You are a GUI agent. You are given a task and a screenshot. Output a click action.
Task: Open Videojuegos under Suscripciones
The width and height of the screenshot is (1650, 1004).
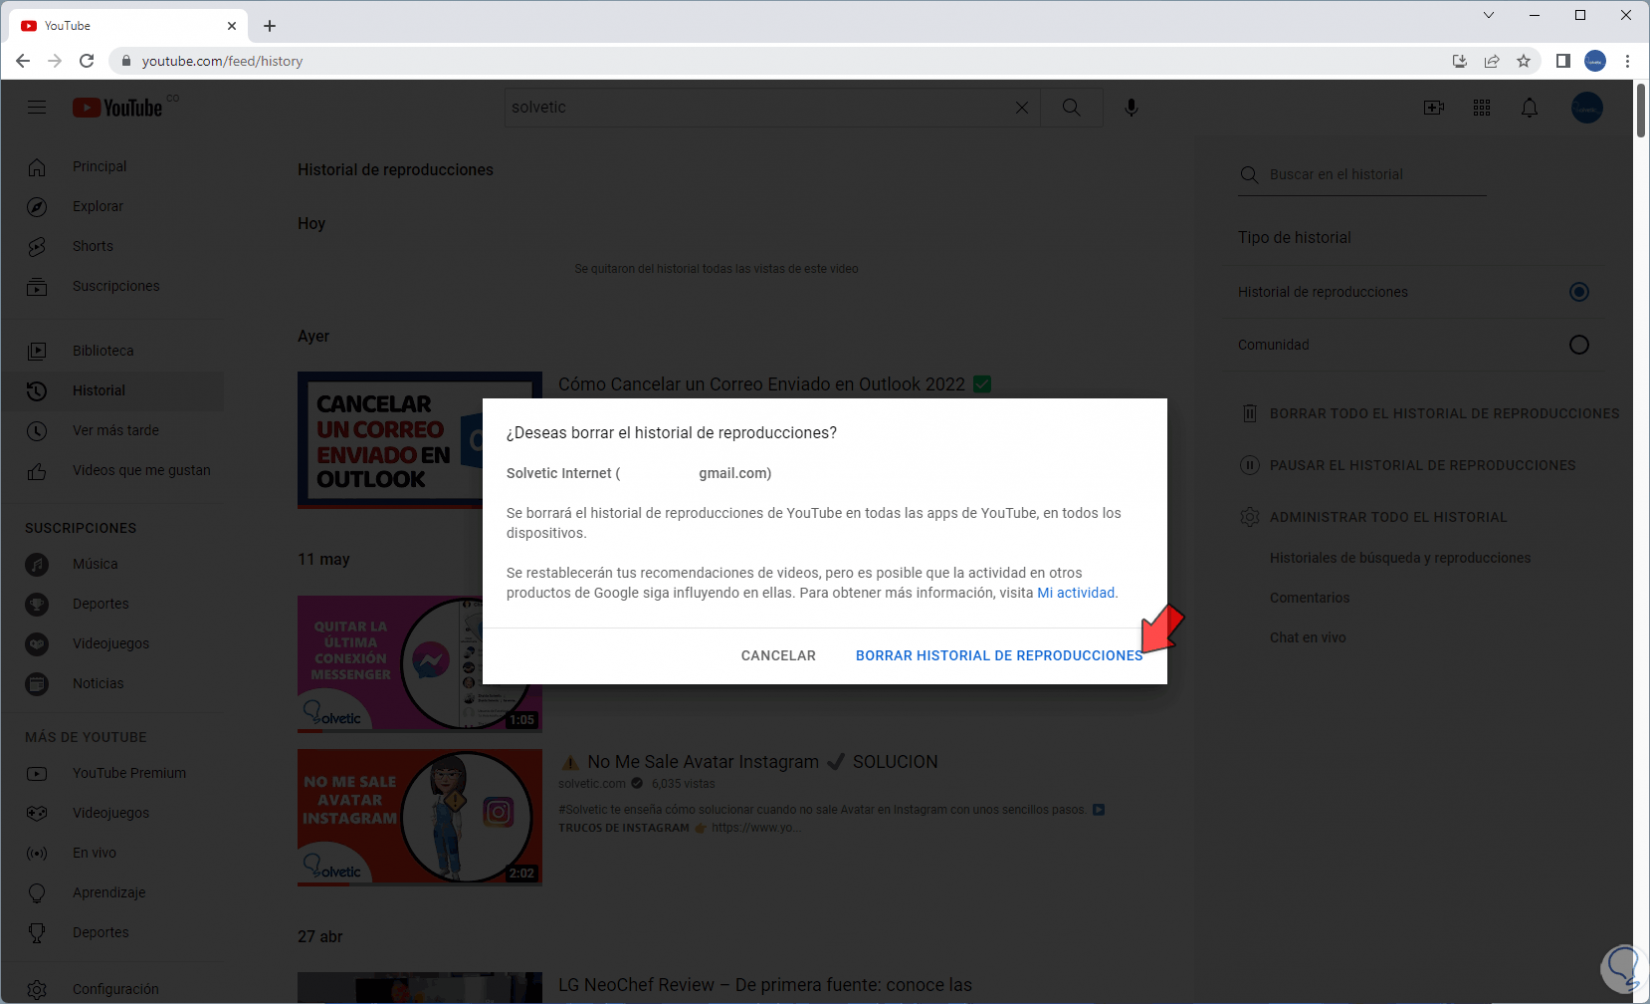click(x=112, y=644)
